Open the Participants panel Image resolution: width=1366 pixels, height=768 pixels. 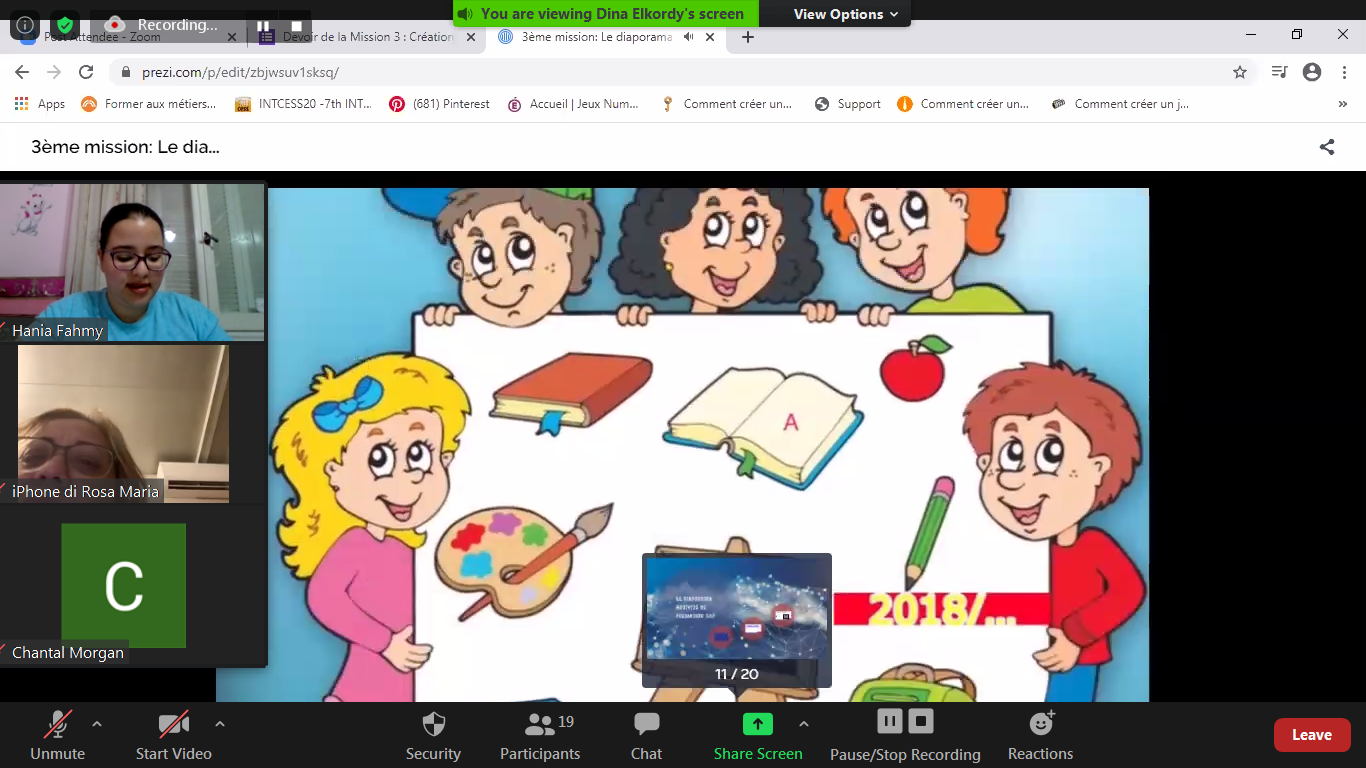click(x=540, y=724)
